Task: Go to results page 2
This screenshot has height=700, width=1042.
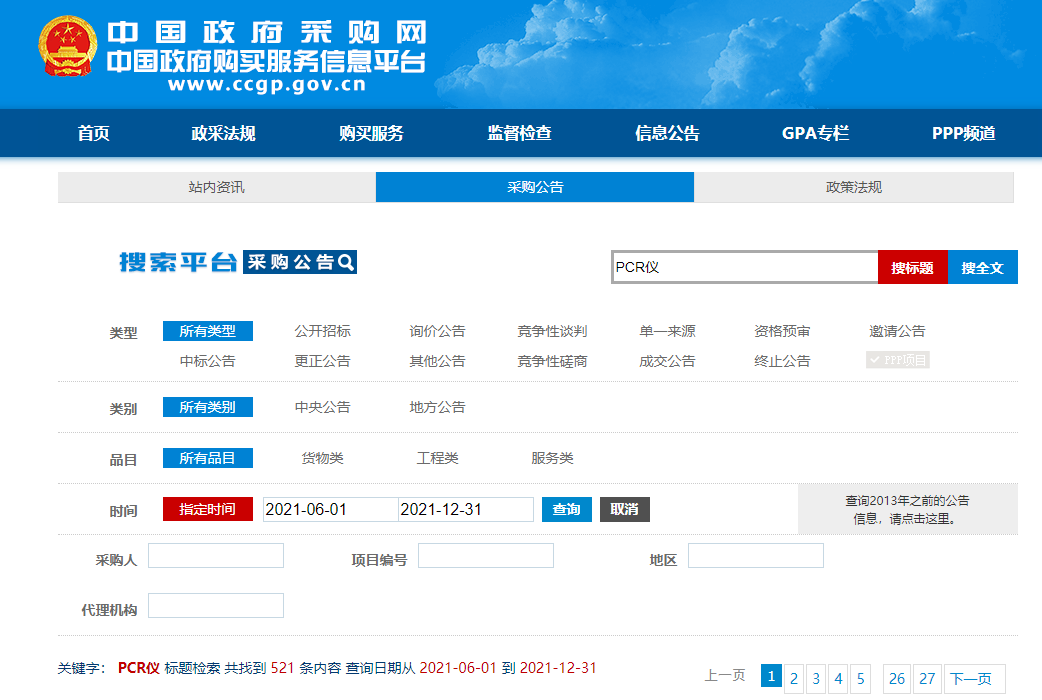Action: (794, 679)
